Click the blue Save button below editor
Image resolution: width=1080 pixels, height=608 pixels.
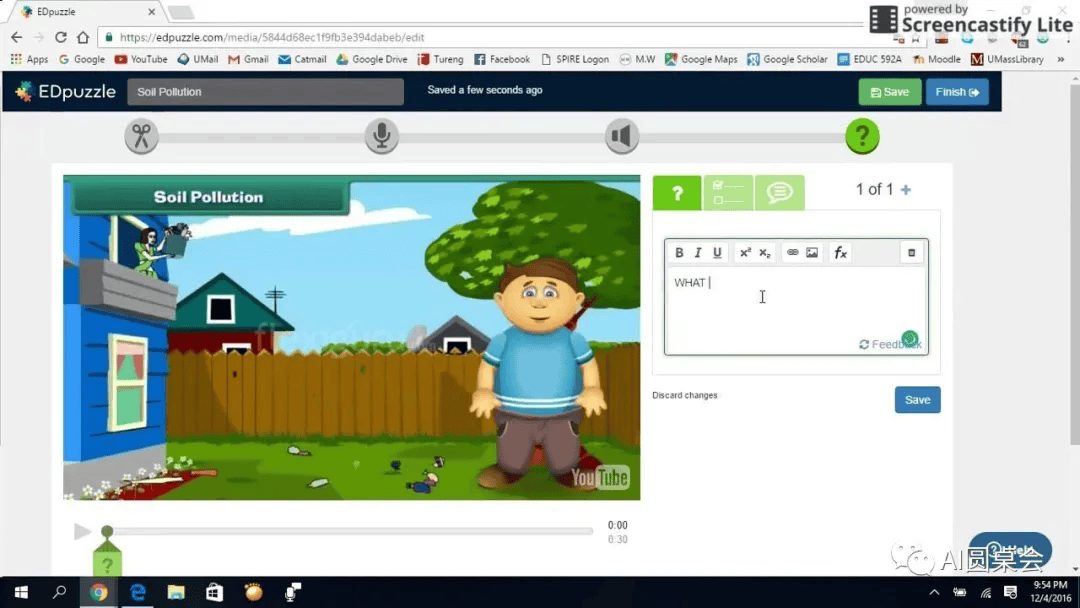[917, 400]
